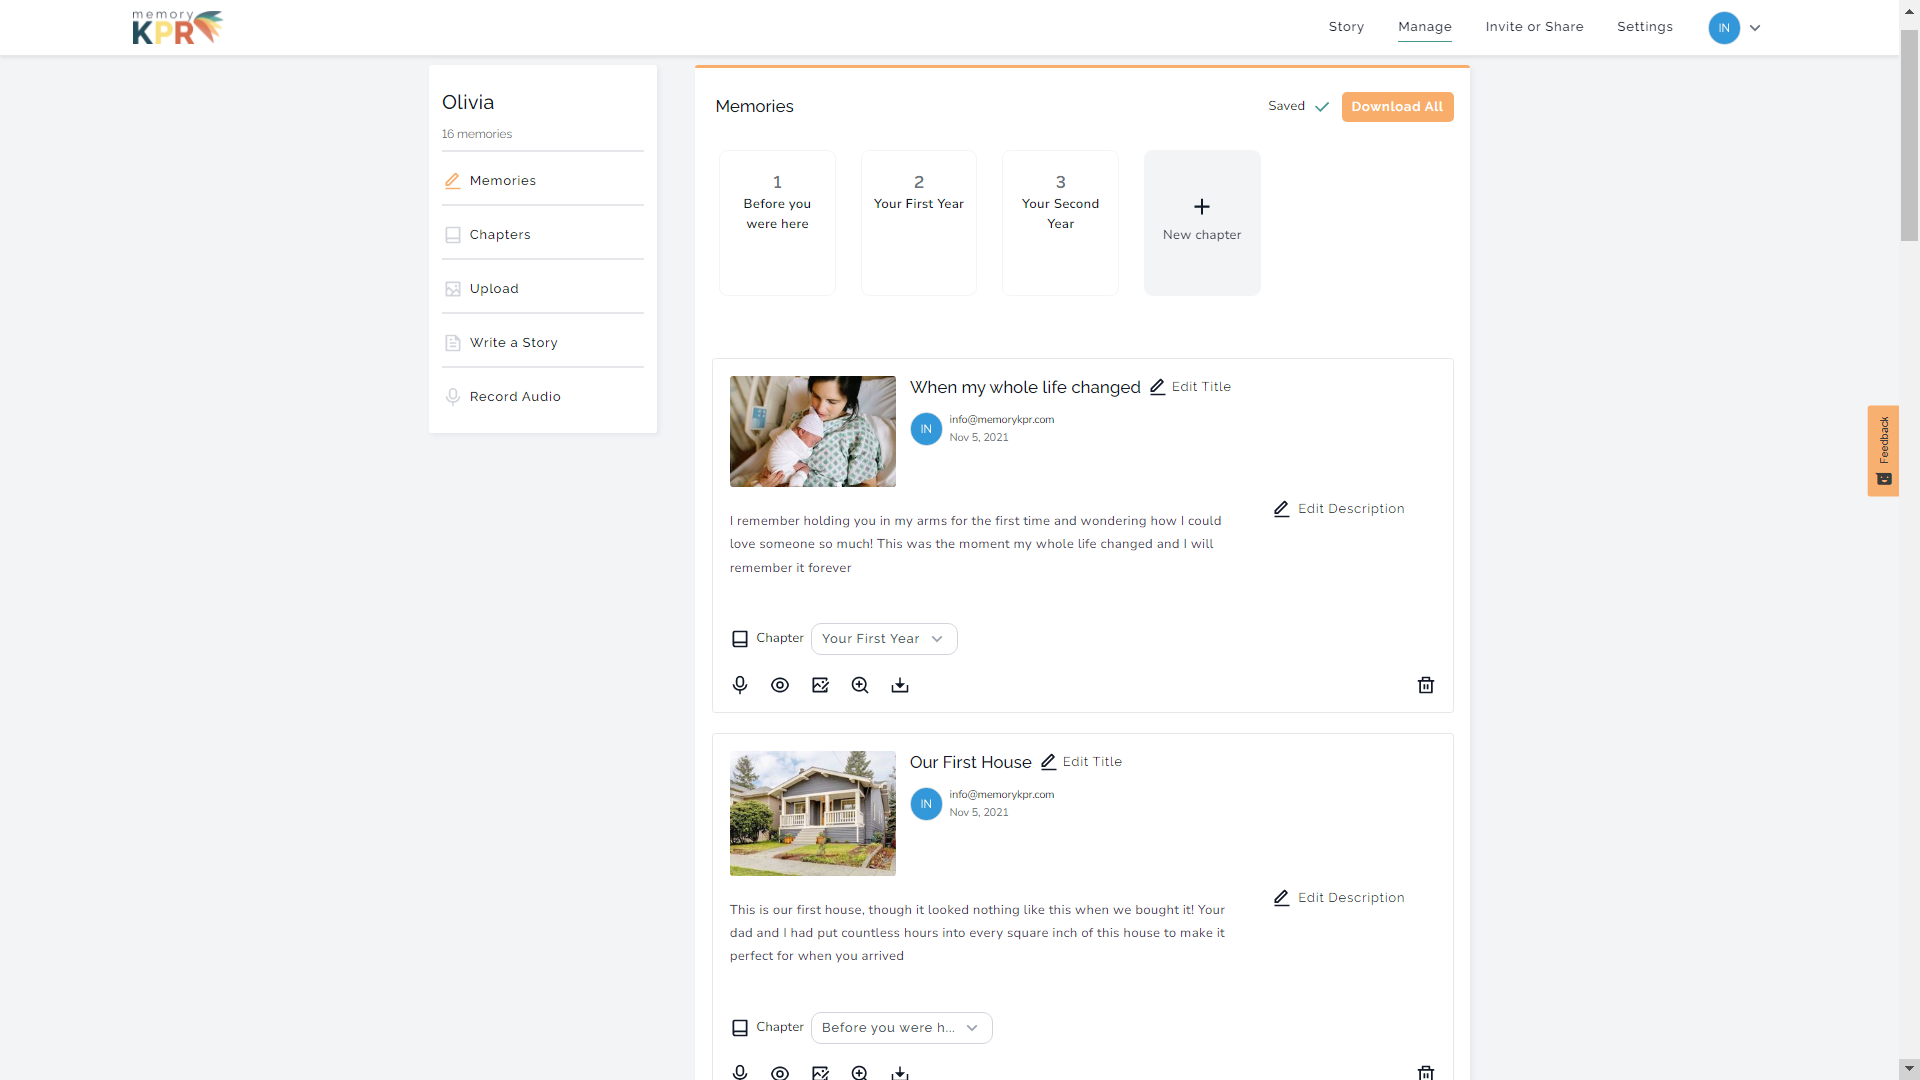Image resolution: width=1920 pixels, height=1080 pixels.
Task: Zoom in on Our First House photo
Action: [860, 1073]
